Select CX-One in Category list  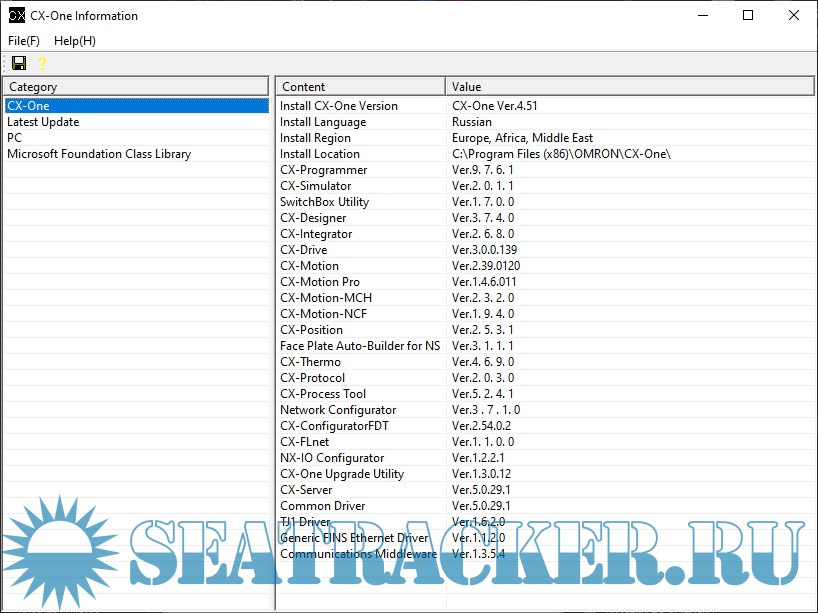coord(28,106)
